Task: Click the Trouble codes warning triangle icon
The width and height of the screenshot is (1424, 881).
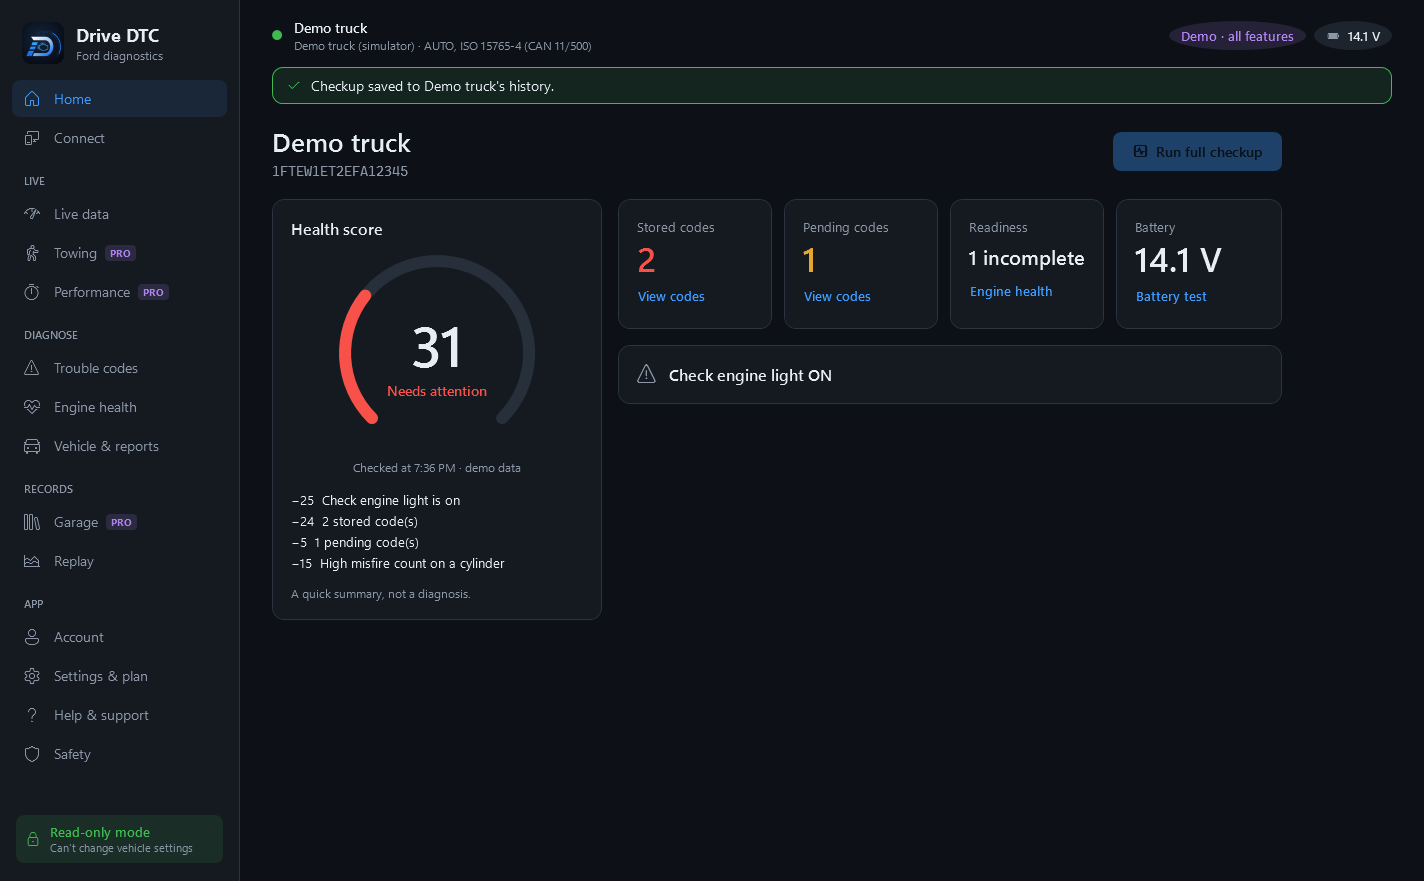Action: tap(32, 368)
